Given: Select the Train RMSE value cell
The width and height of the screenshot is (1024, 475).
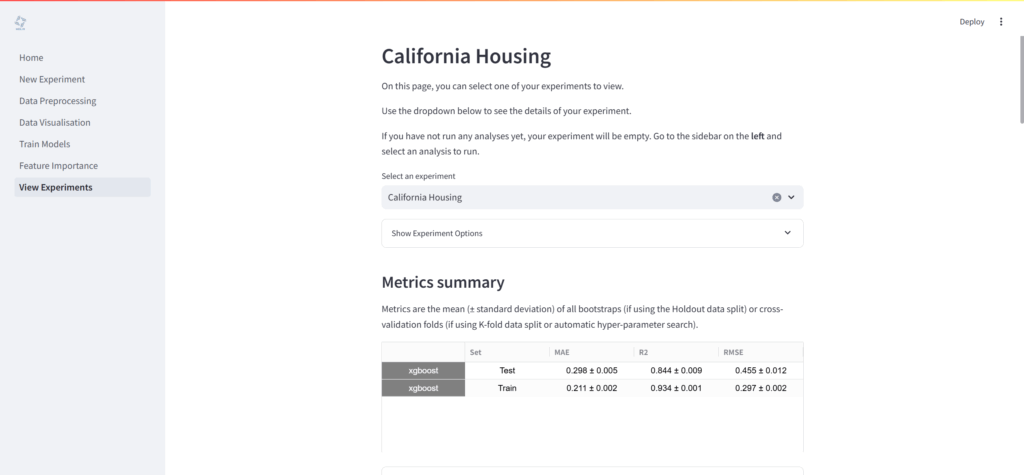Looking at the screenshot, I should pos(758,388).
